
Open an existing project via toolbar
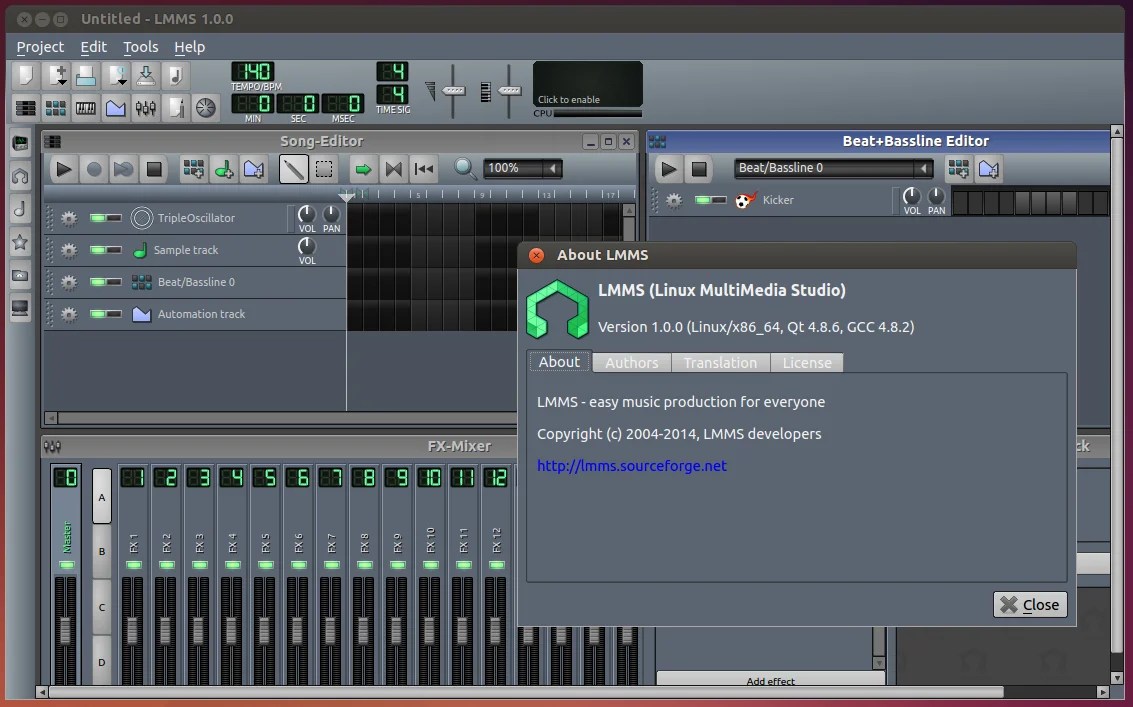click(x=85, y=75)
